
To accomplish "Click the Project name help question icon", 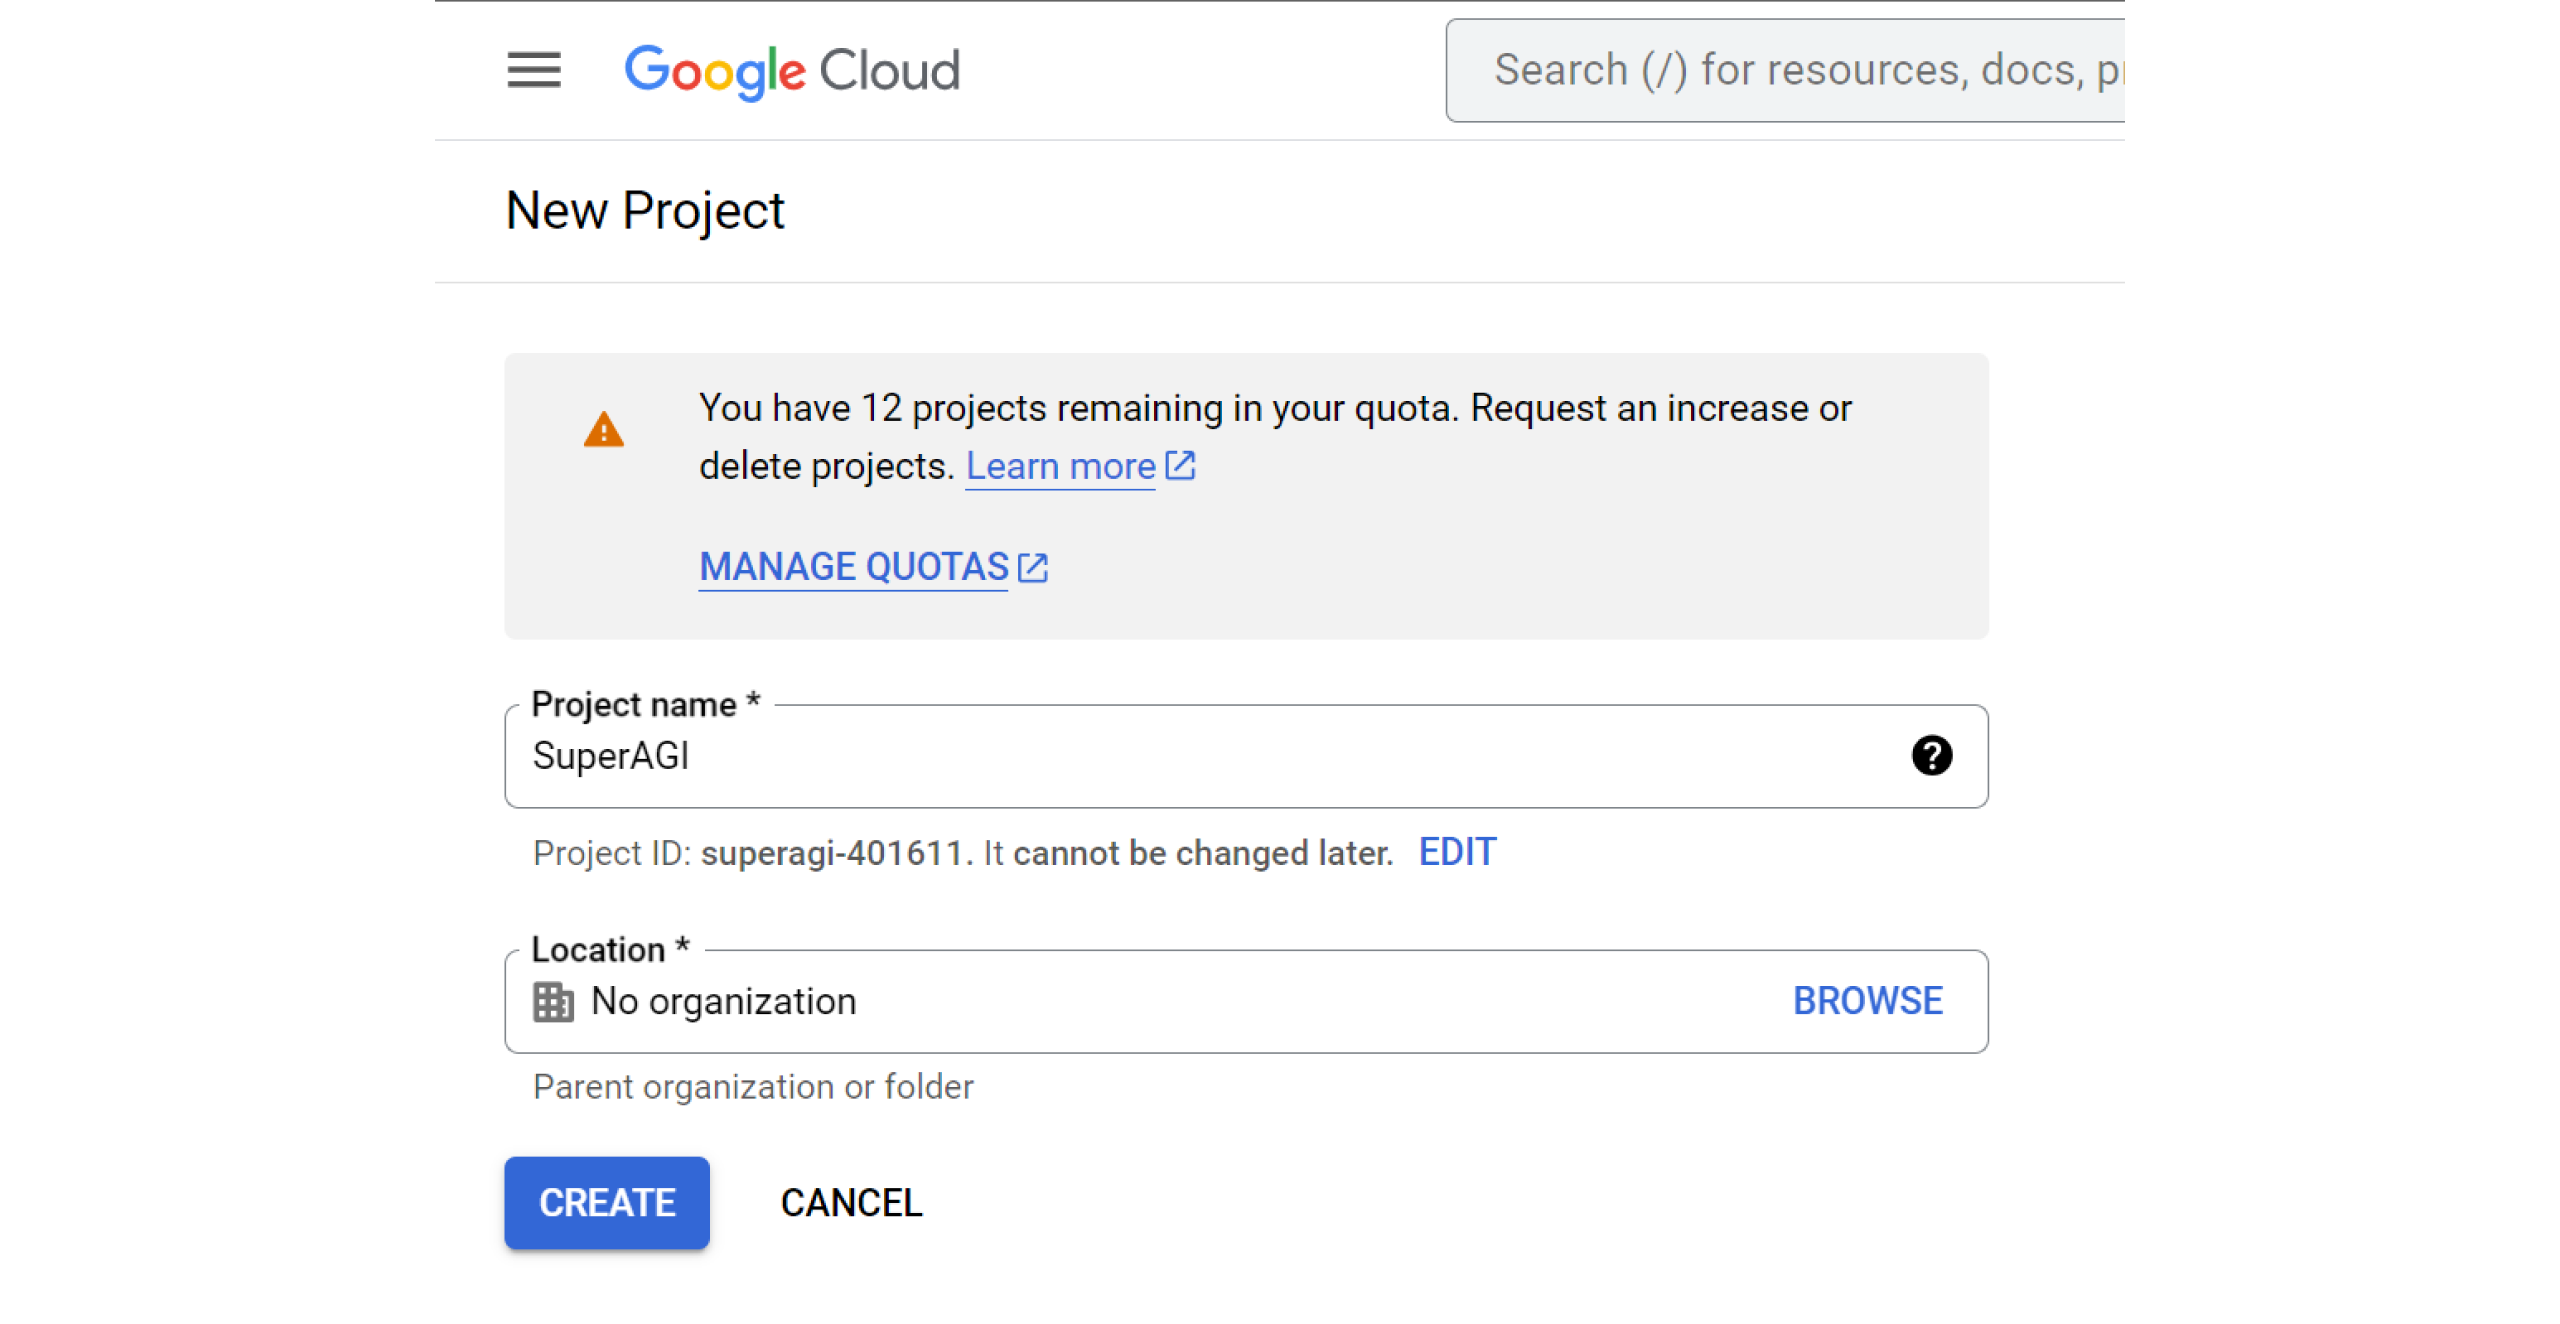I will (x=1930, y=755).
